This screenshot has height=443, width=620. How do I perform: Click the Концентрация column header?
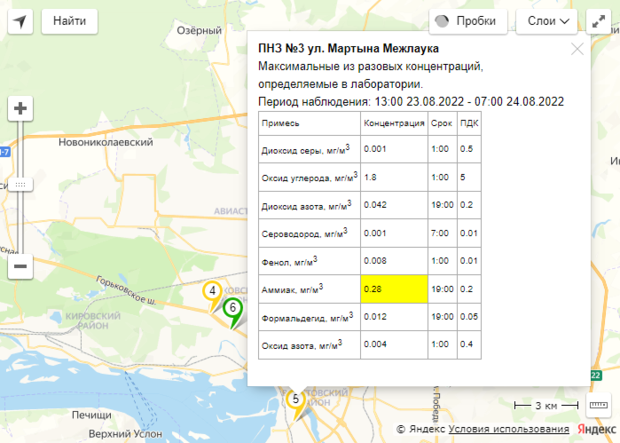394,124
